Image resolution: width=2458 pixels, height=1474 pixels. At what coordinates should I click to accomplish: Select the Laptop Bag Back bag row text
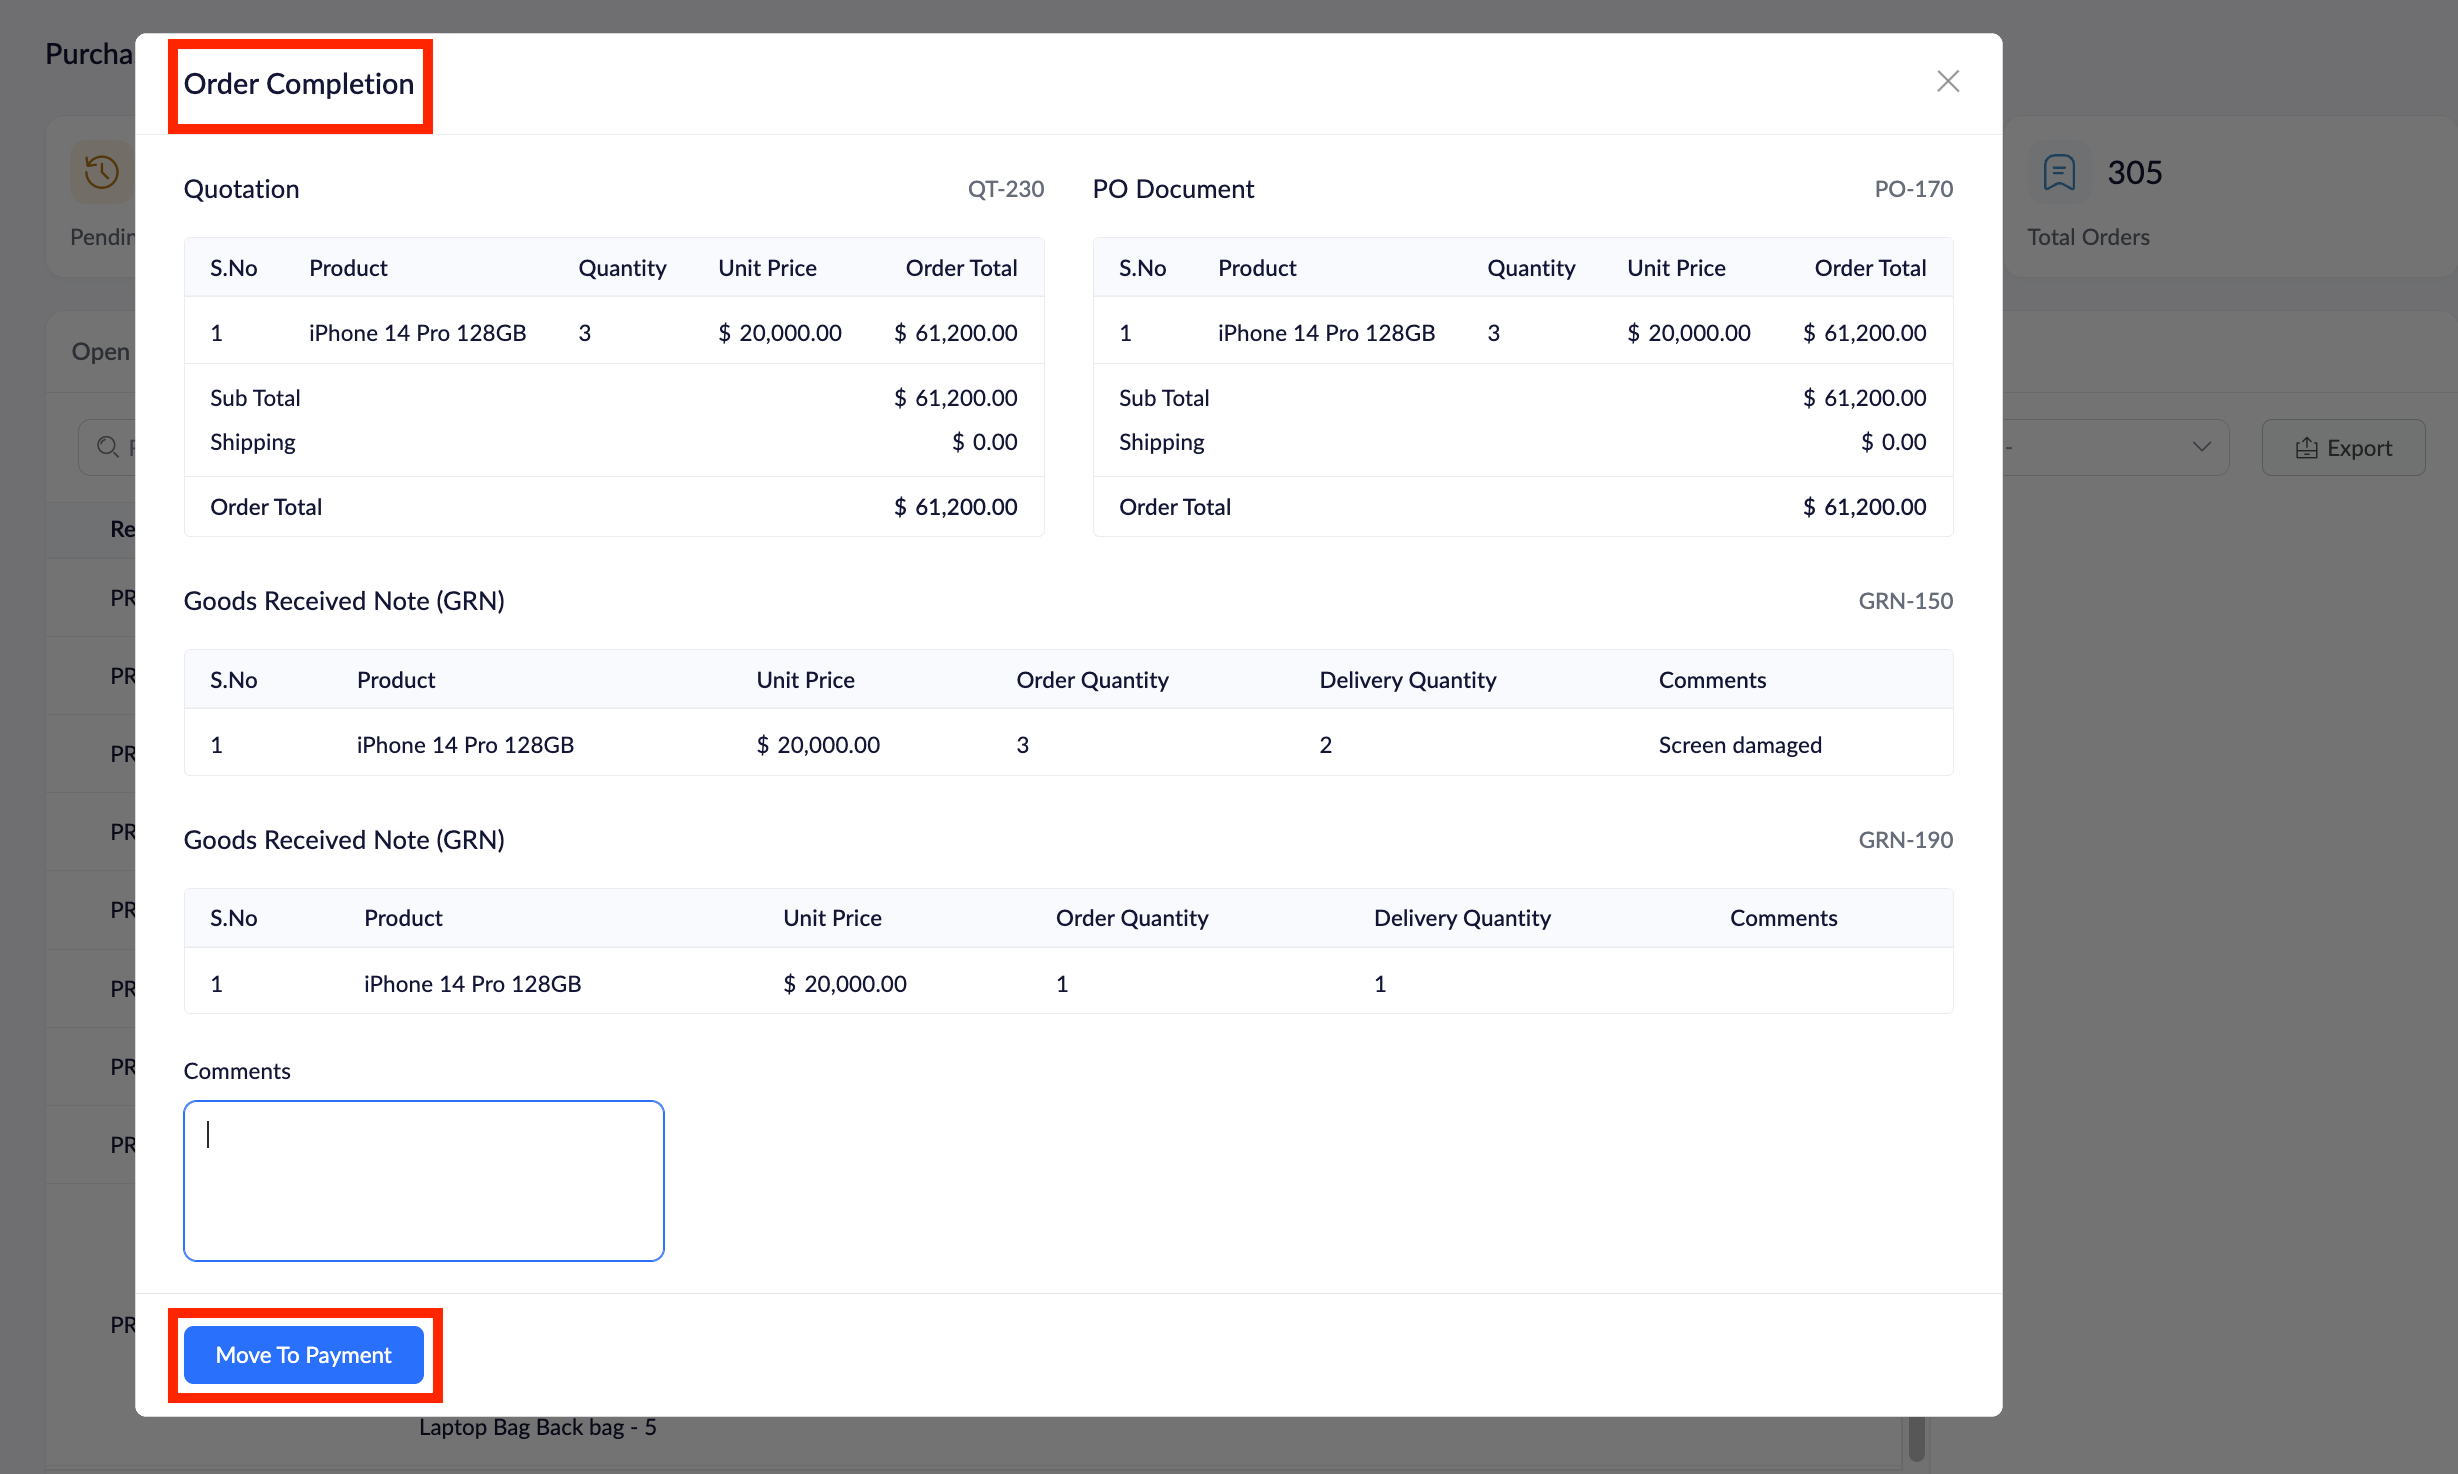pyautogui.click(x=537, y=1427)
